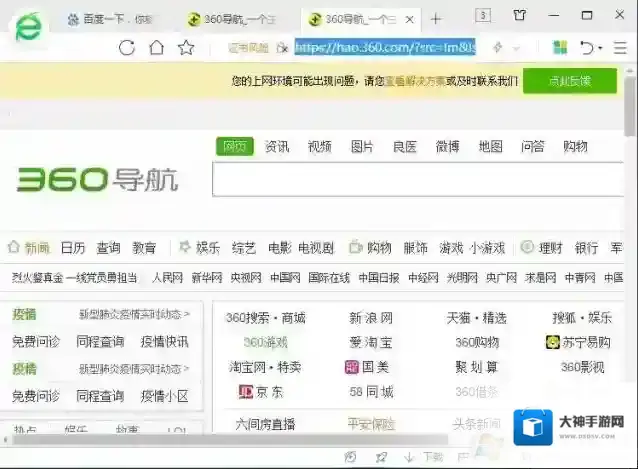
Task: Open the 苏宁易购 site link
Action: (578, 342)
